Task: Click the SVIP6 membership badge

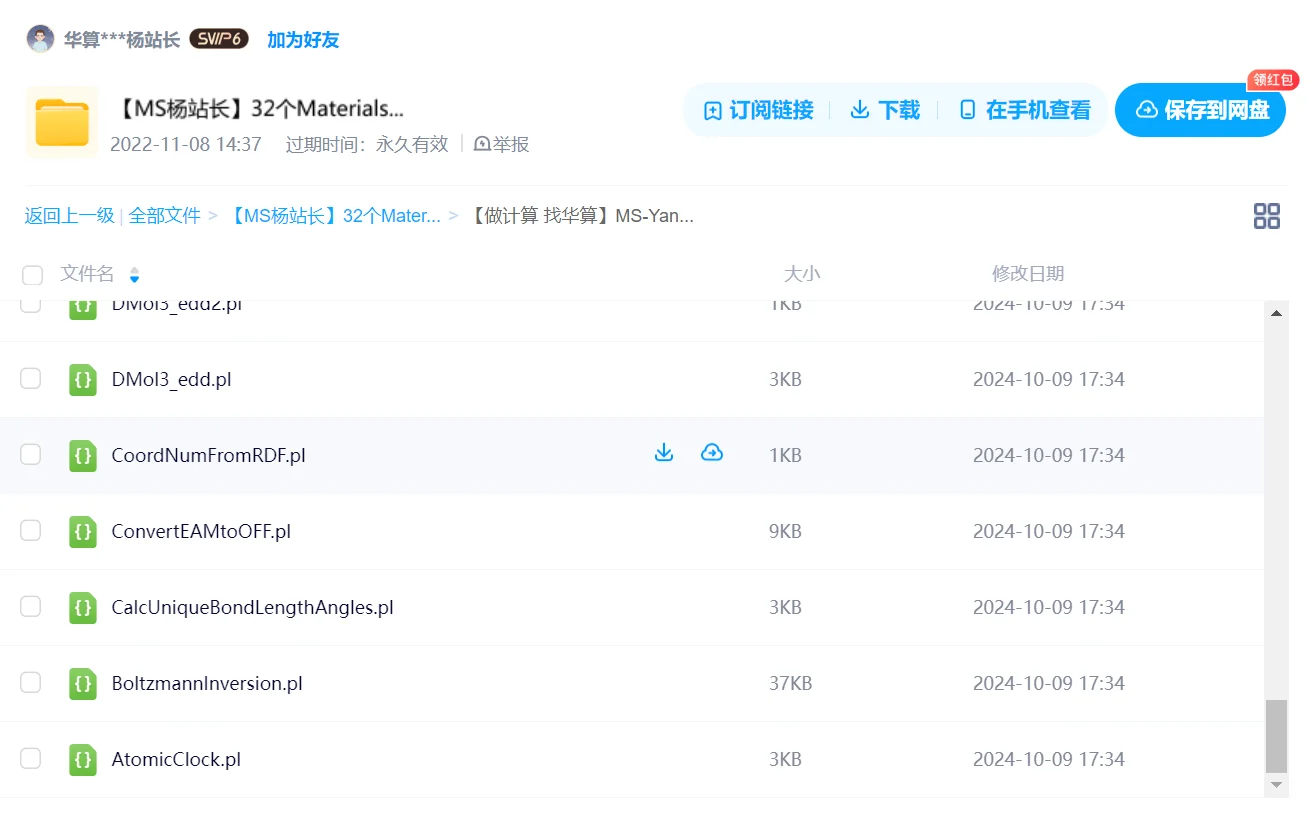Action: point(218,37)
